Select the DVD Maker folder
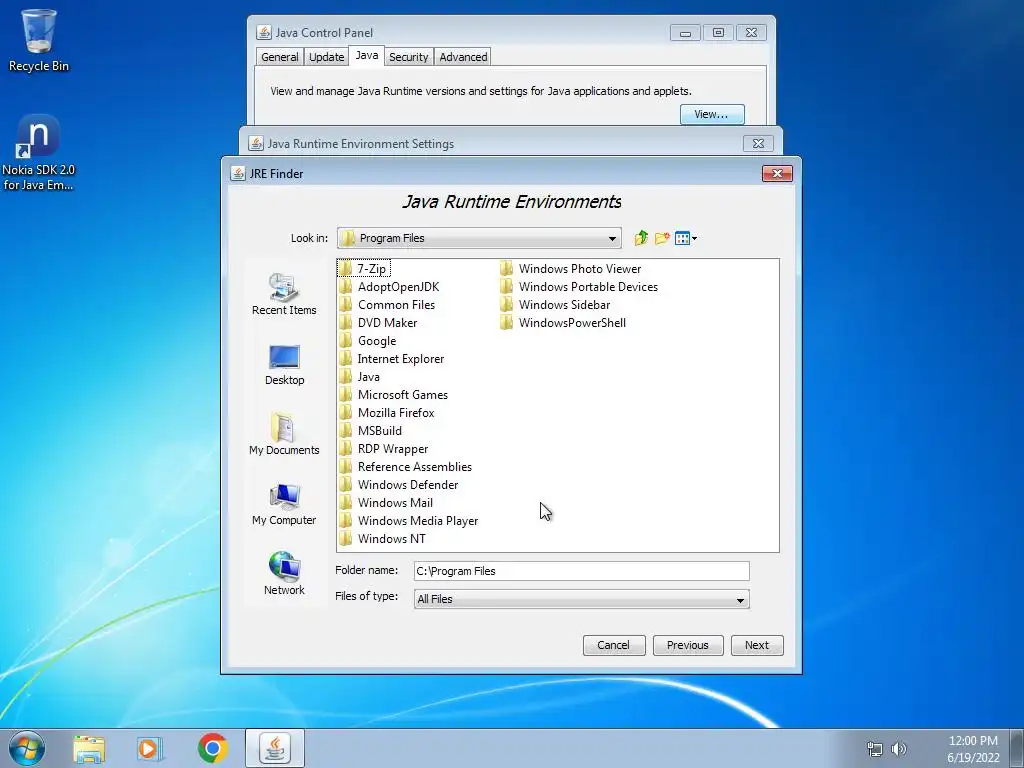Screen dimensions: 1024x768 (377, 323)
